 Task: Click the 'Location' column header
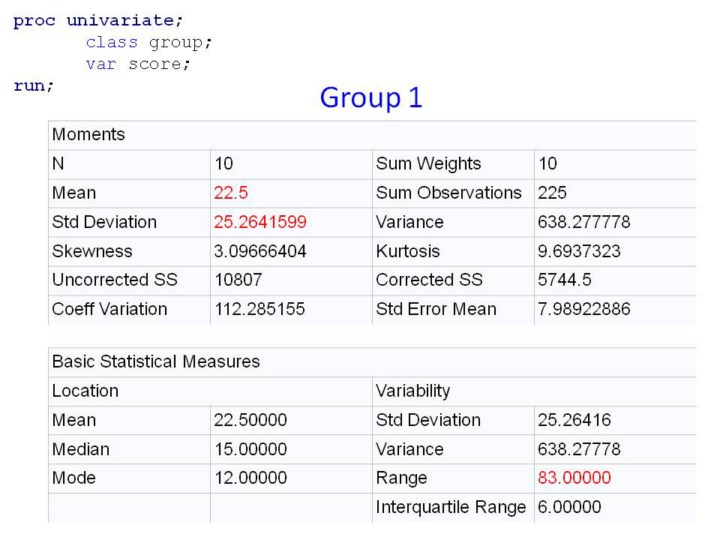coord(85,391)
